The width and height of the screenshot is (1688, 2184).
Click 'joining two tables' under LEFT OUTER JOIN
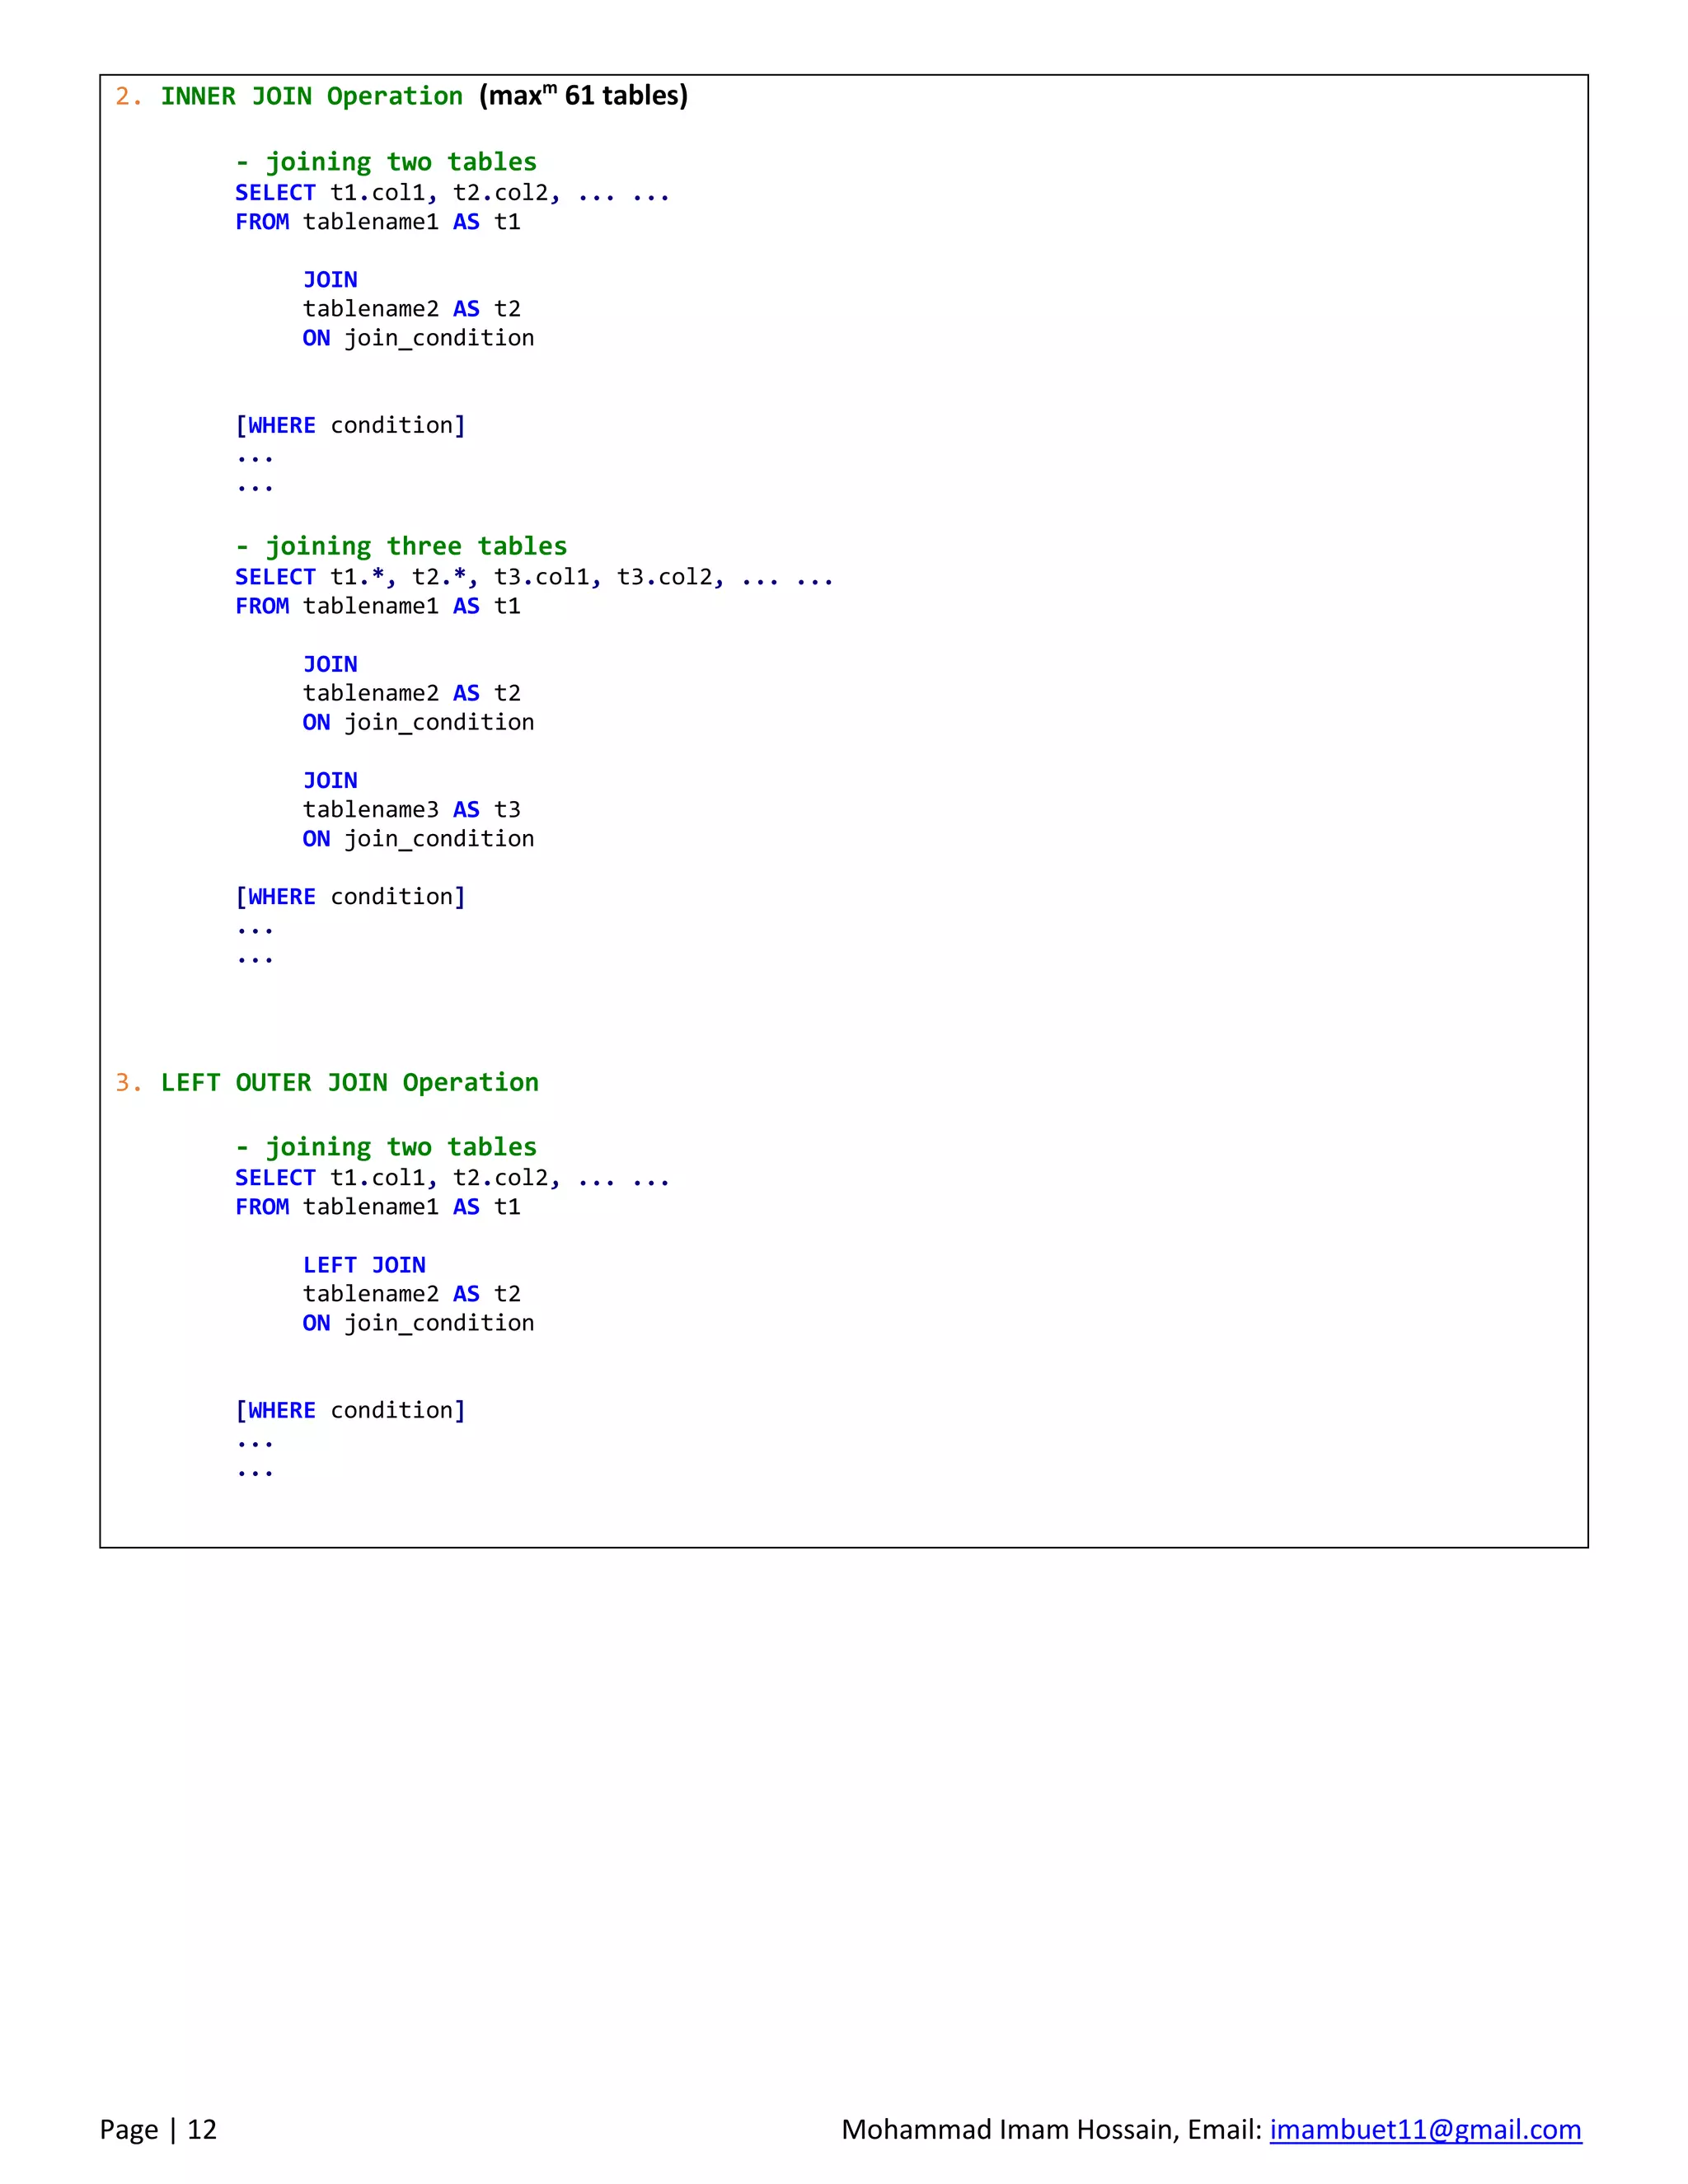coord(386,1147)
